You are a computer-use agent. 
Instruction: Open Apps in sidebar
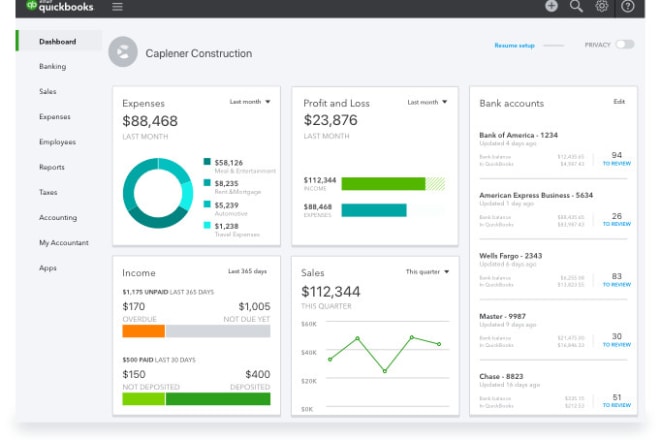click(x=48, y=268)
